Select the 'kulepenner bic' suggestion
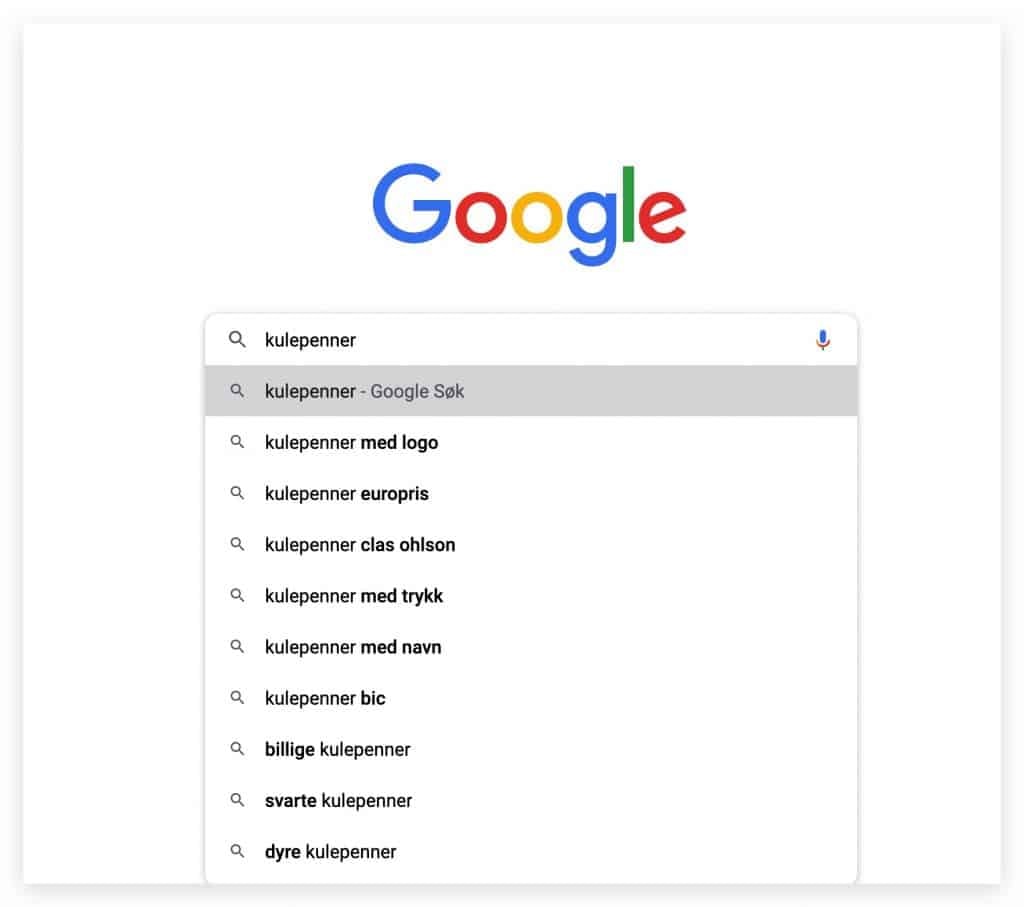The height and width of the screenshot is (907, 1024). point(530,697)
